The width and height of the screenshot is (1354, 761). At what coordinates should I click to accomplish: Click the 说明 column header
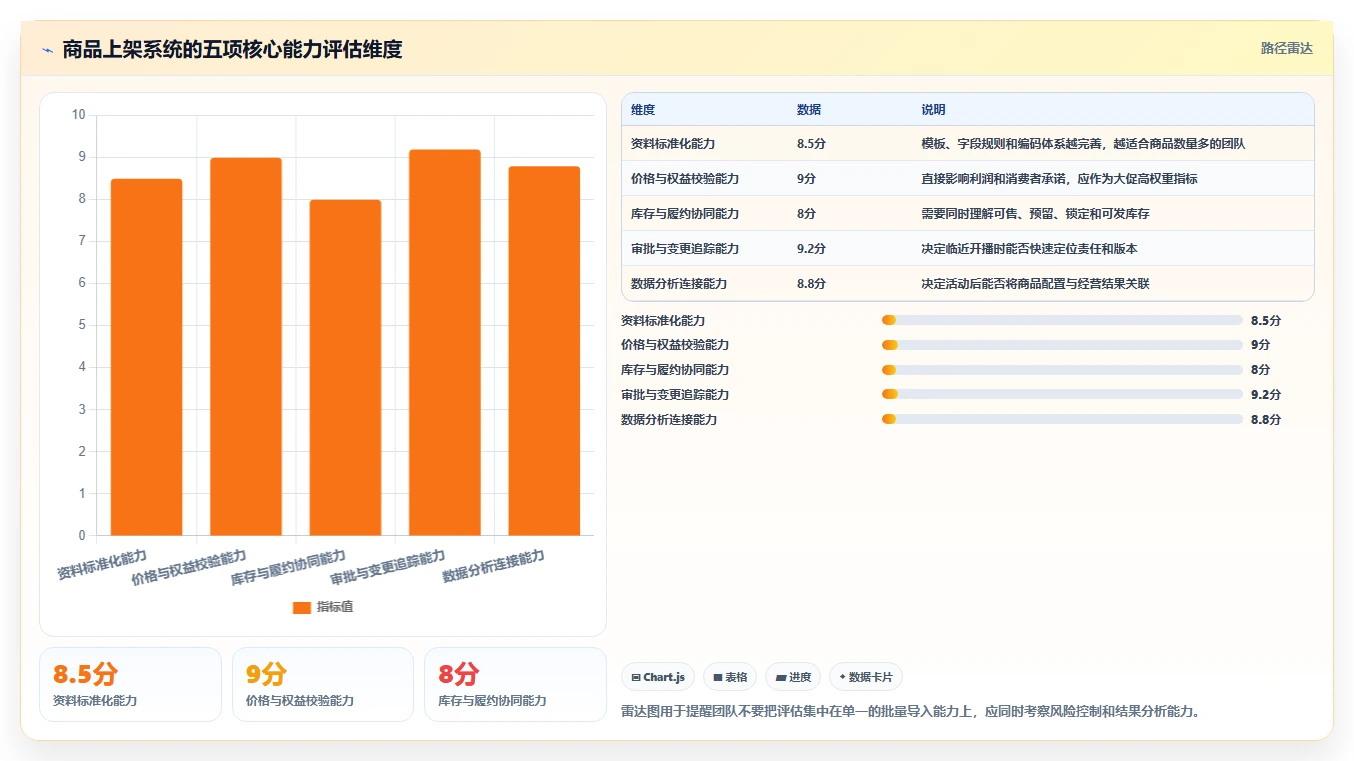[x=933, y=110]
